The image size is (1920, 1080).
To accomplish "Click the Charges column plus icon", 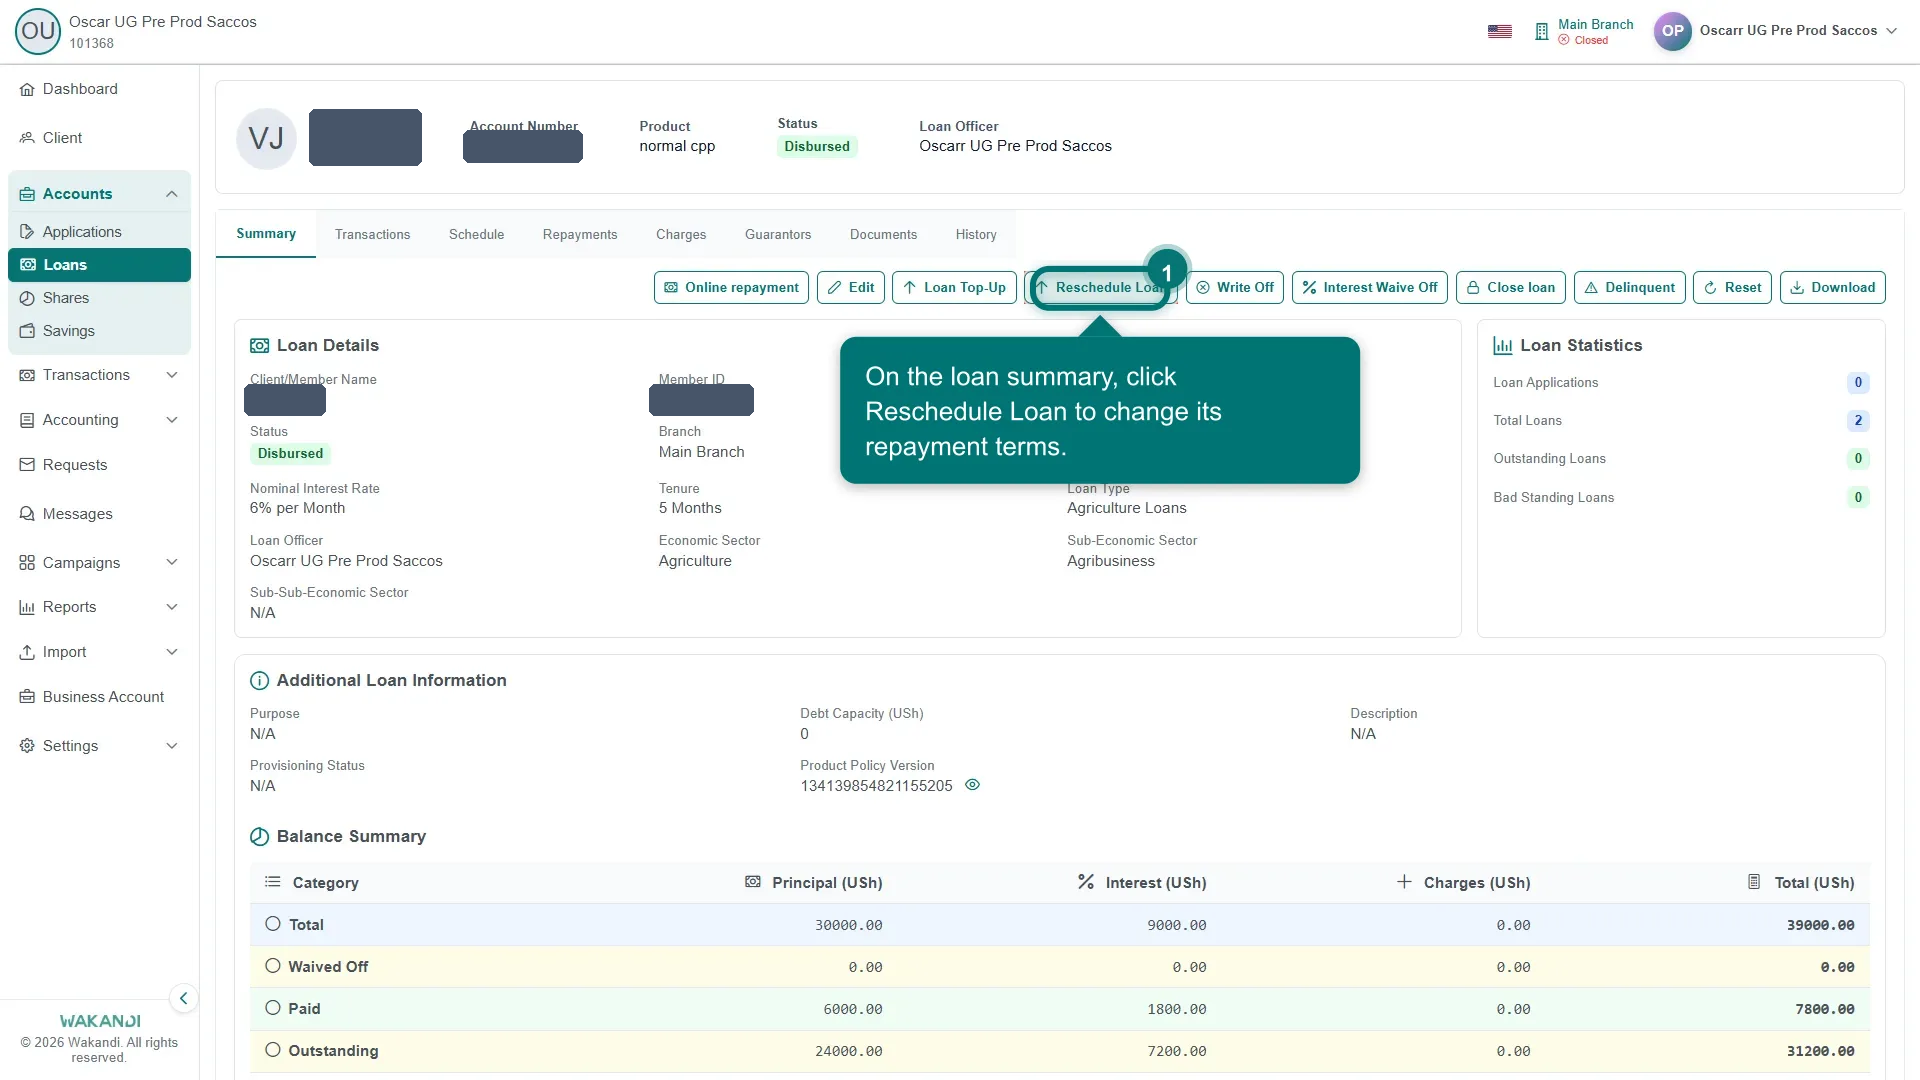I will 1404,882.
